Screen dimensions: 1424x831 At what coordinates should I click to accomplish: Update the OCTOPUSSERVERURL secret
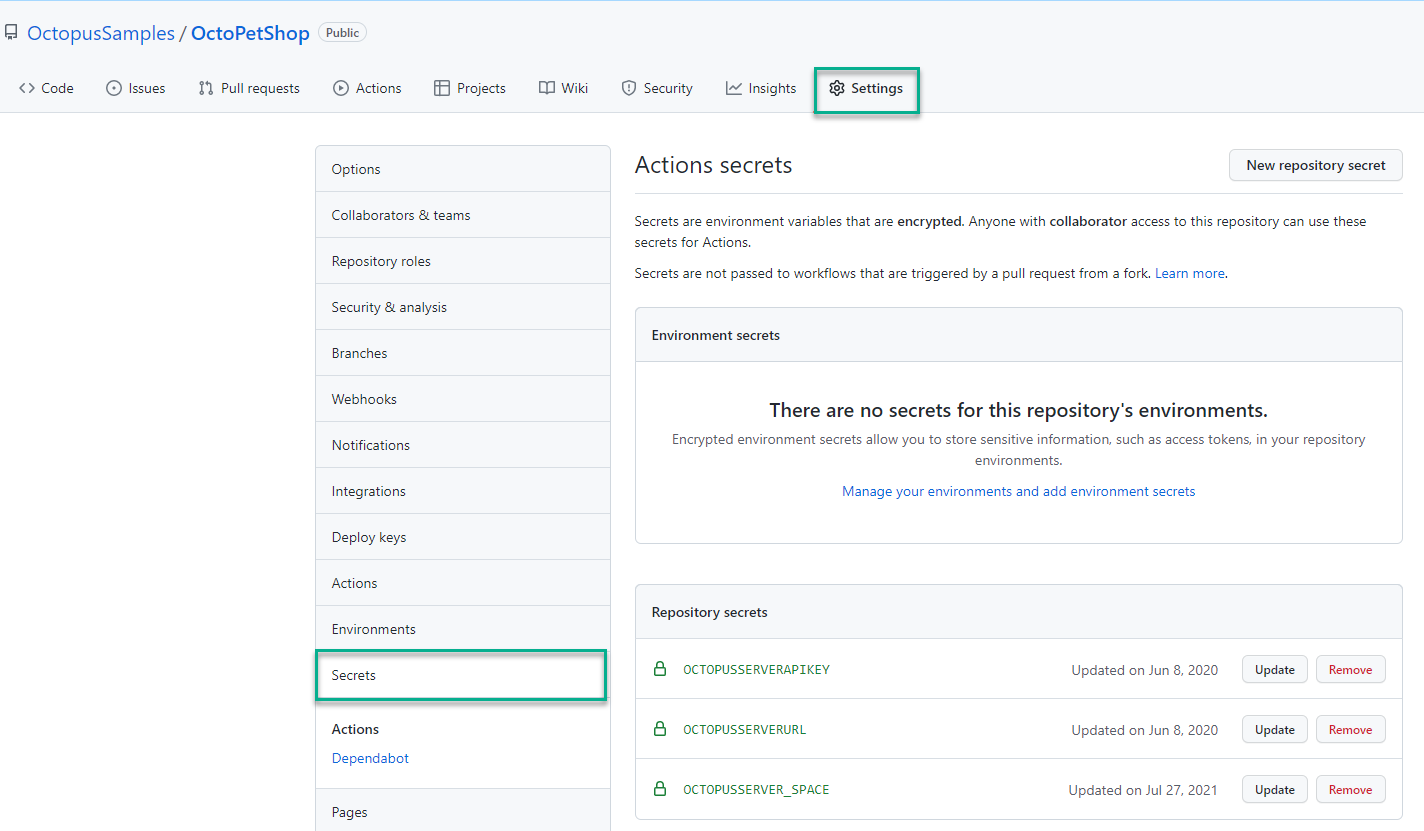(x=1274, y=729)
